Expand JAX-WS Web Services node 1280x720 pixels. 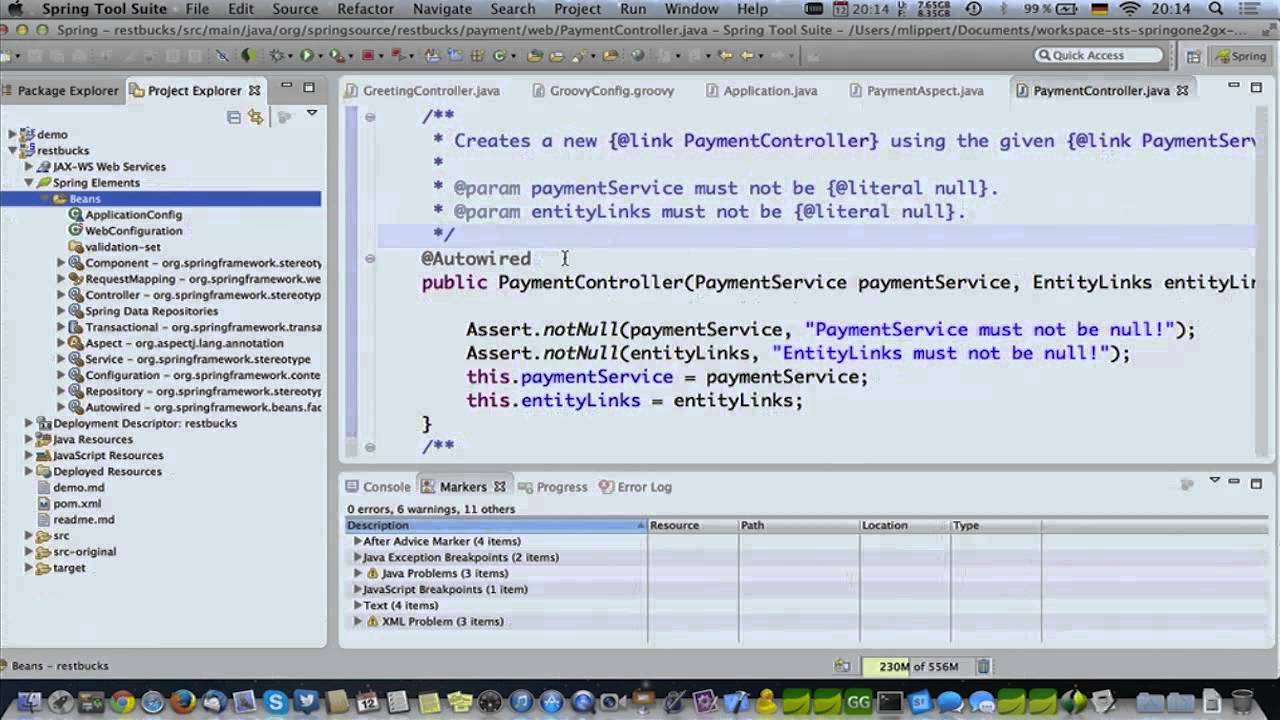click(x=29, y=167)
